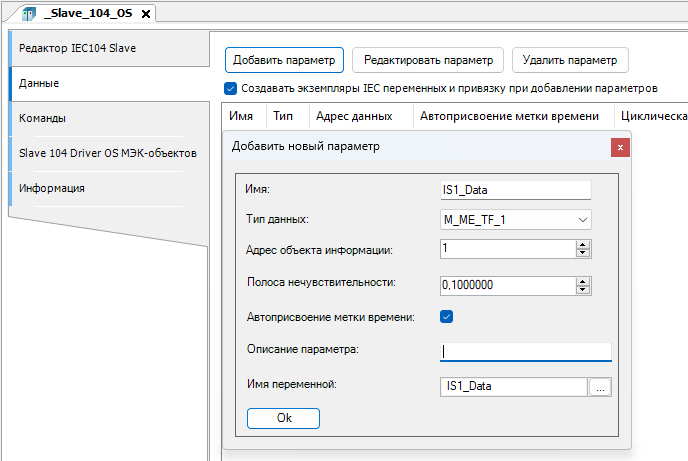
Task: Uncheck create IEC variable instances checkbox
Action: [231, 88]
